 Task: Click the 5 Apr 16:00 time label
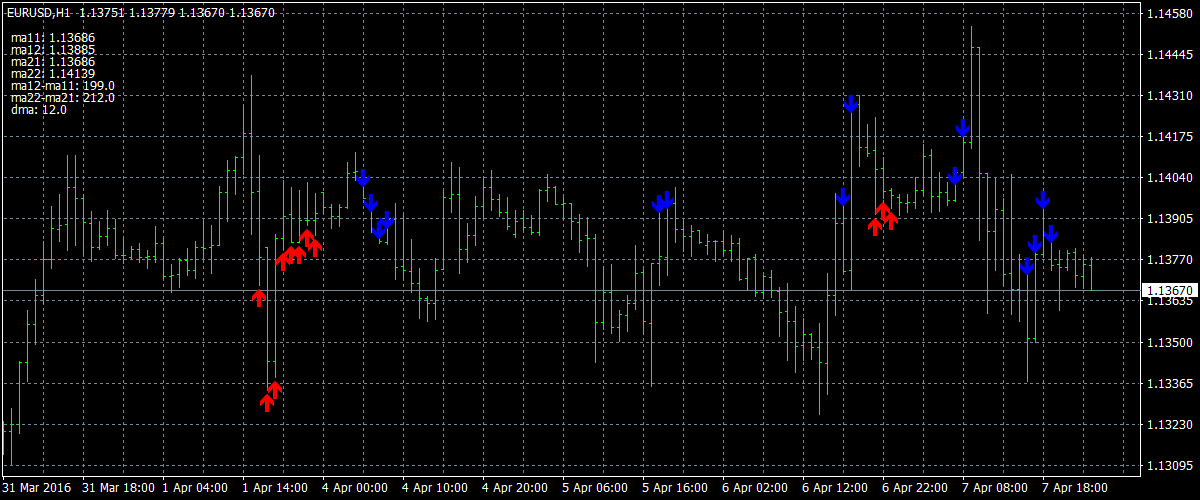point(675,488)
